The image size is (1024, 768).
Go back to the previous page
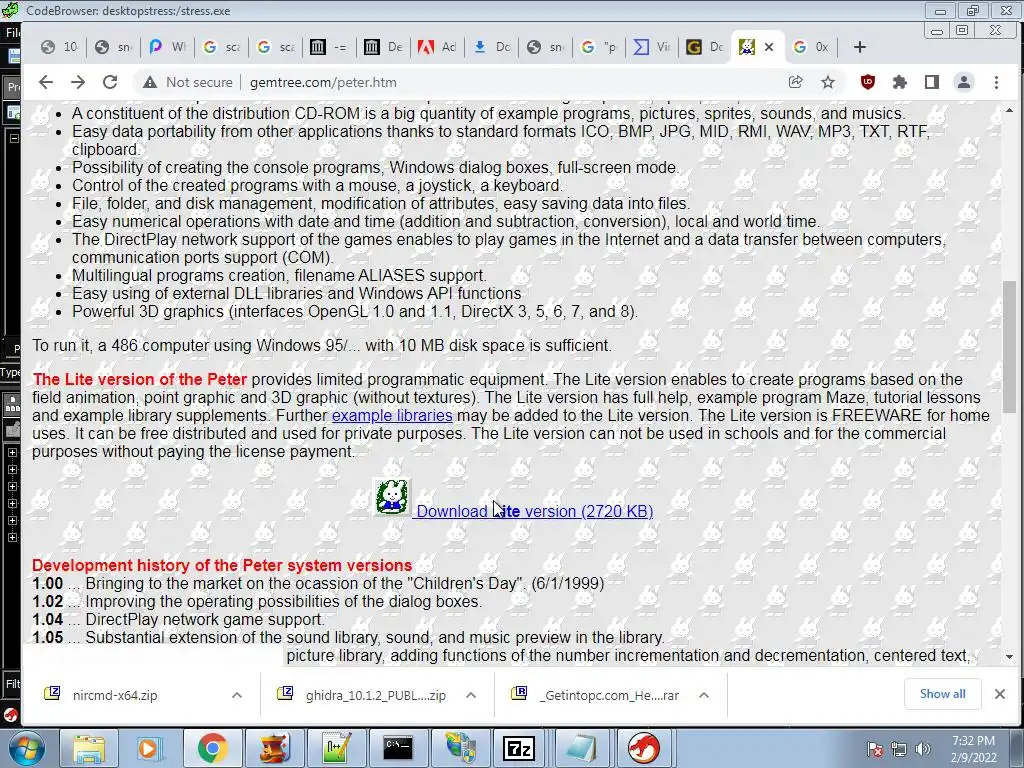pos(45,82)
